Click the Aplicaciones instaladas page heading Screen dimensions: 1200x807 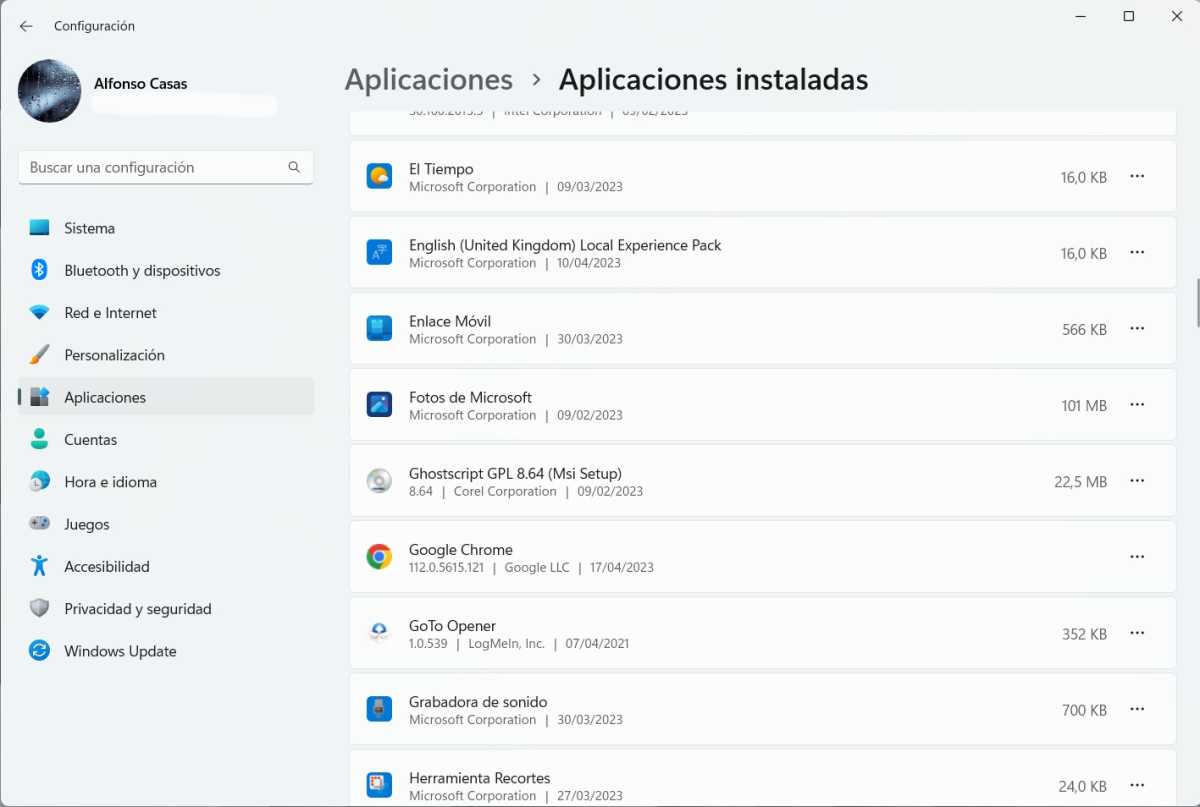pyautogui.click(x=713, y=80)
